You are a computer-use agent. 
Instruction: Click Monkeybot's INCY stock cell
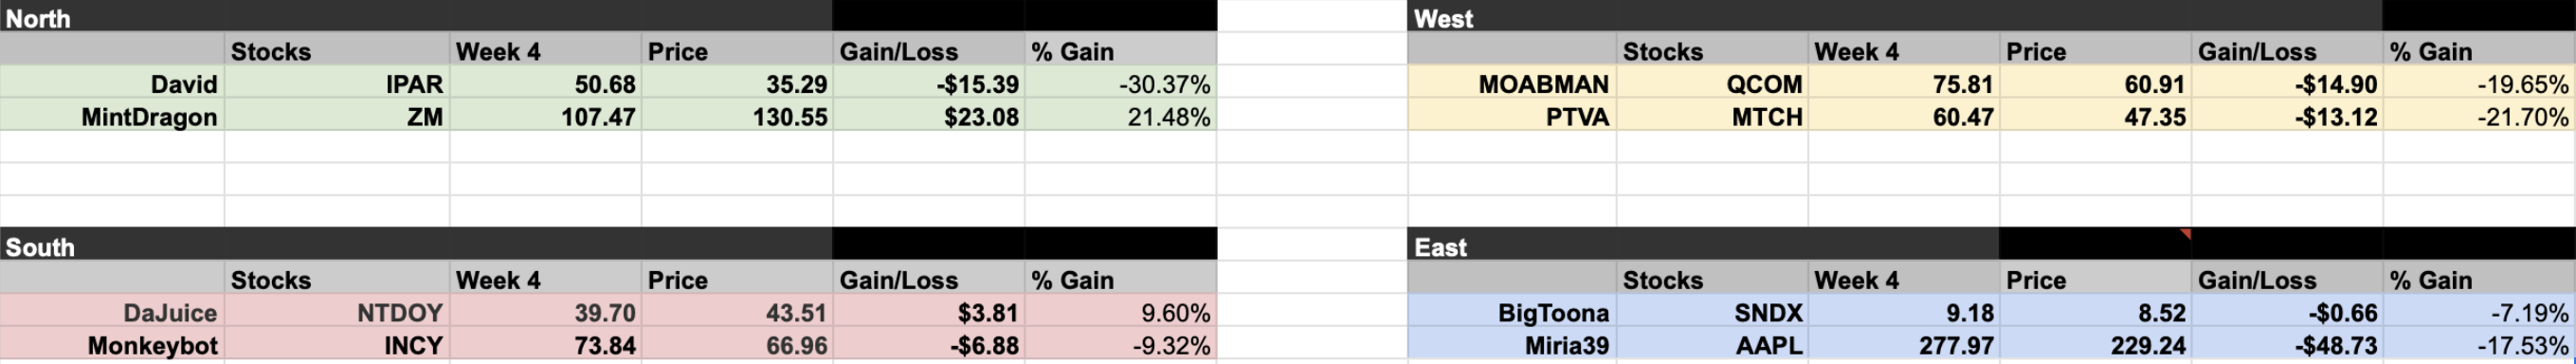pos(337,345)
